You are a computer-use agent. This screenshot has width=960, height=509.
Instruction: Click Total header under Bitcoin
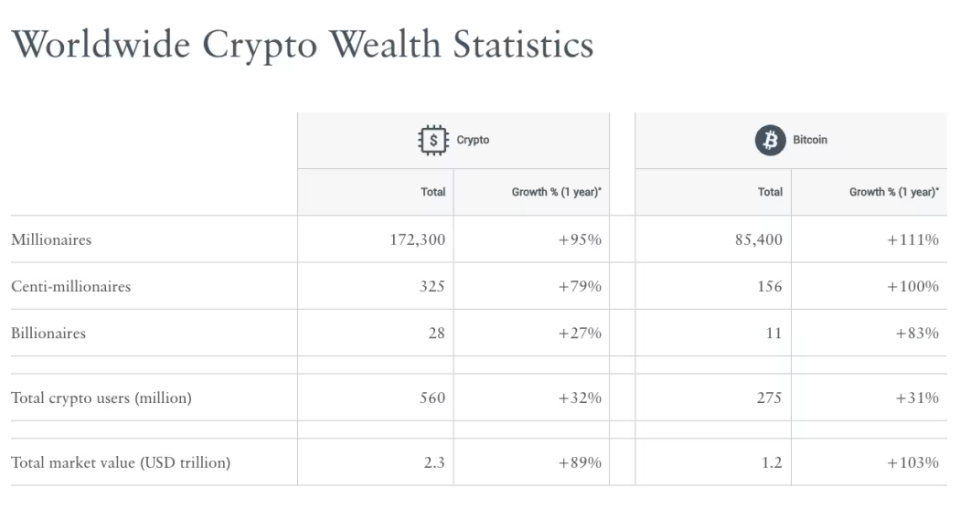pyautogui.click(x=770, y=192)
